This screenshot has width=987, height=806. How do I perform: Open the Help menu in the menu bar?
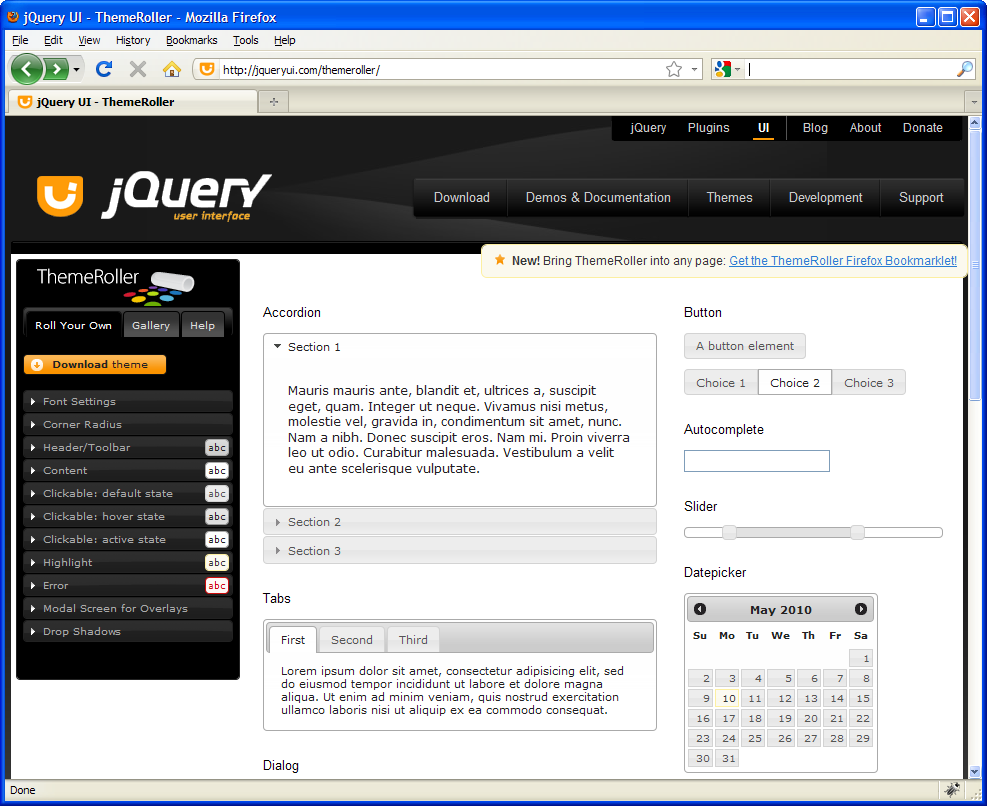pos(285,40)
